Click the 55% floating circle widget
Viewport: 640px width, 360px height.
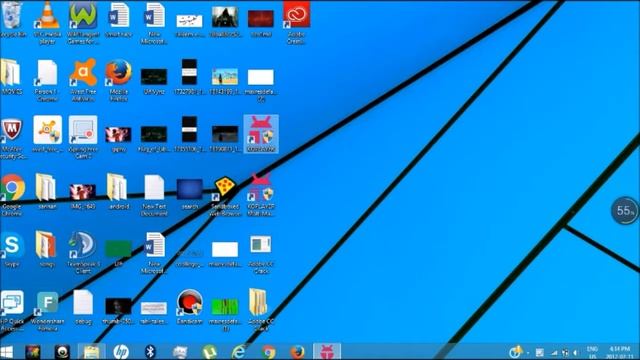[625, 211]
